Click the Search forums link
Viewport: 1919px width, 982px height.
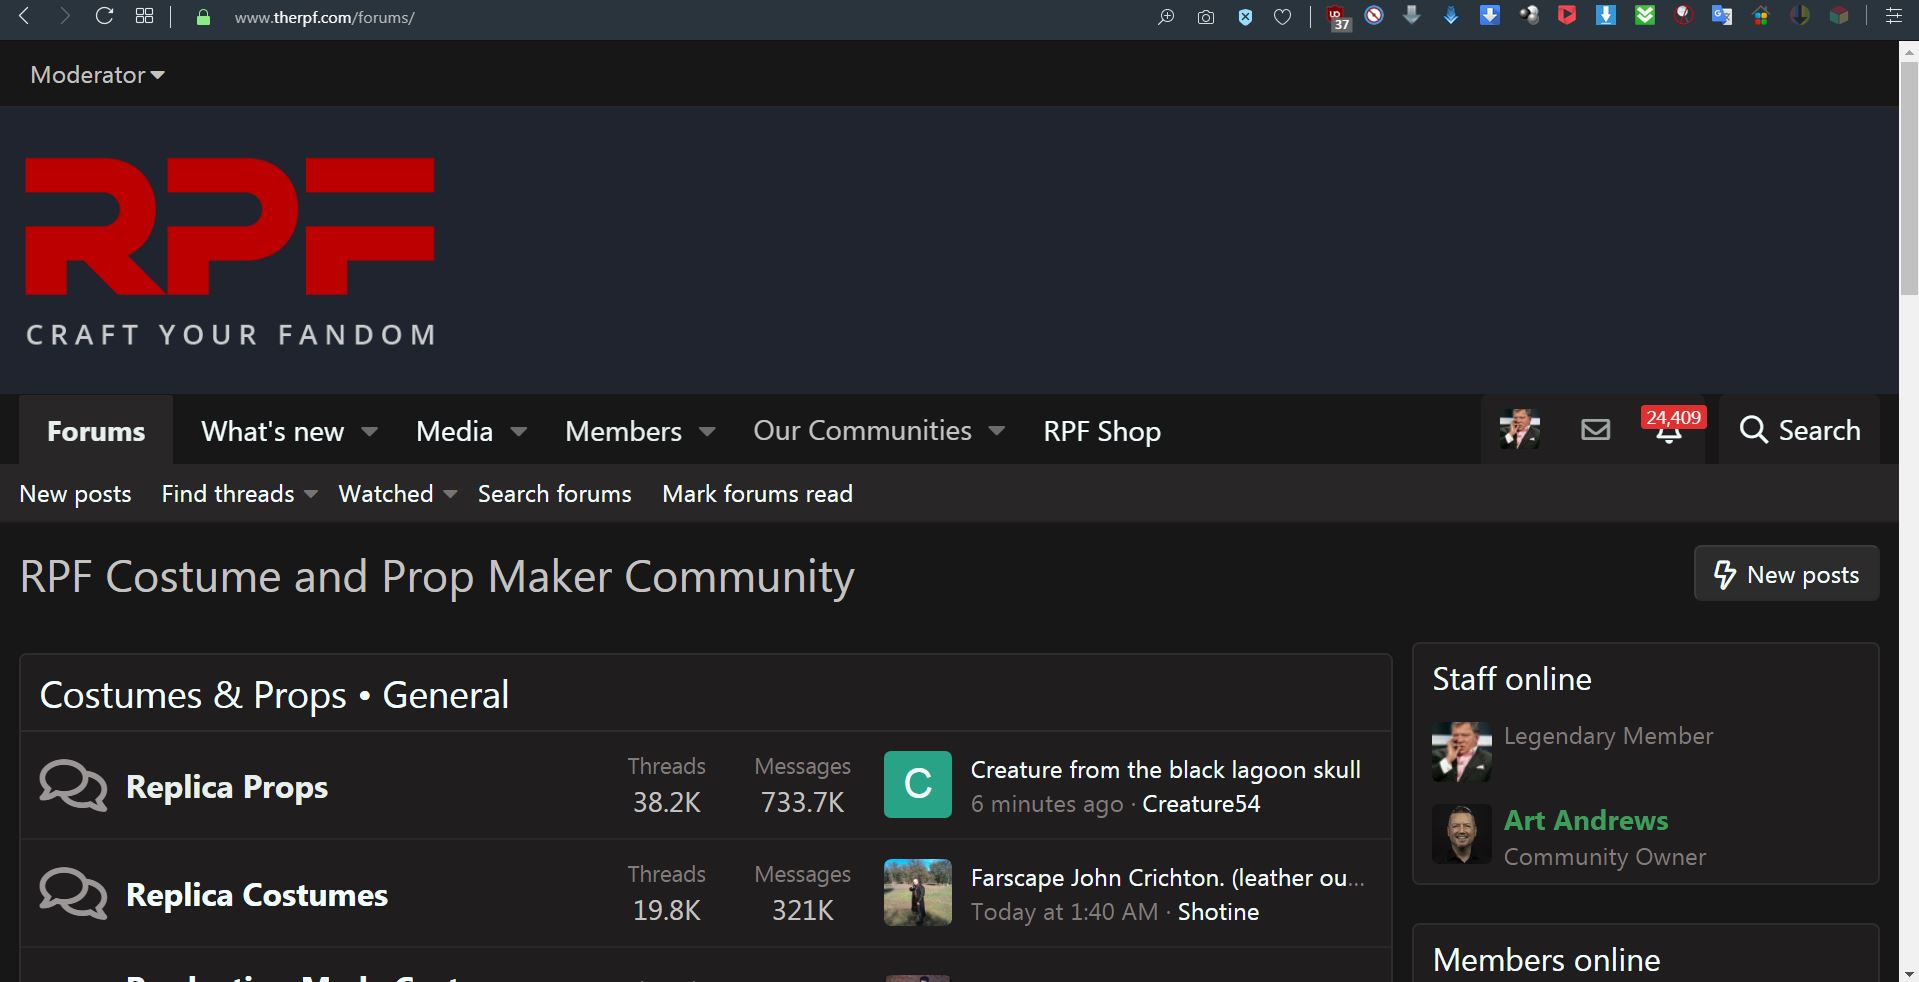[555, 494]
